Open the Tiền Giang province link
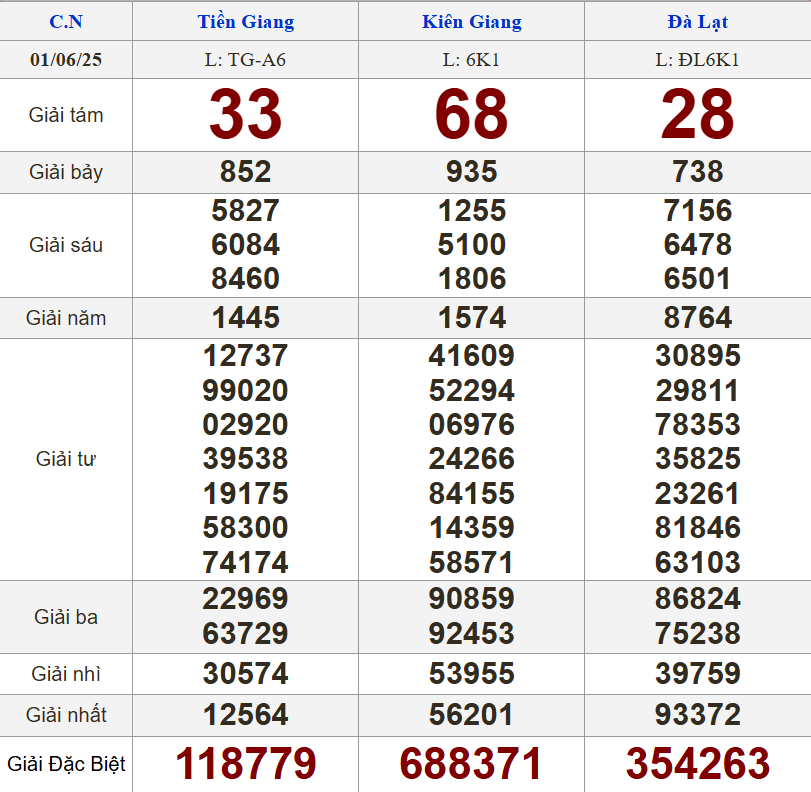This screenshot has width=811, height=792. [x=245, y=22]
